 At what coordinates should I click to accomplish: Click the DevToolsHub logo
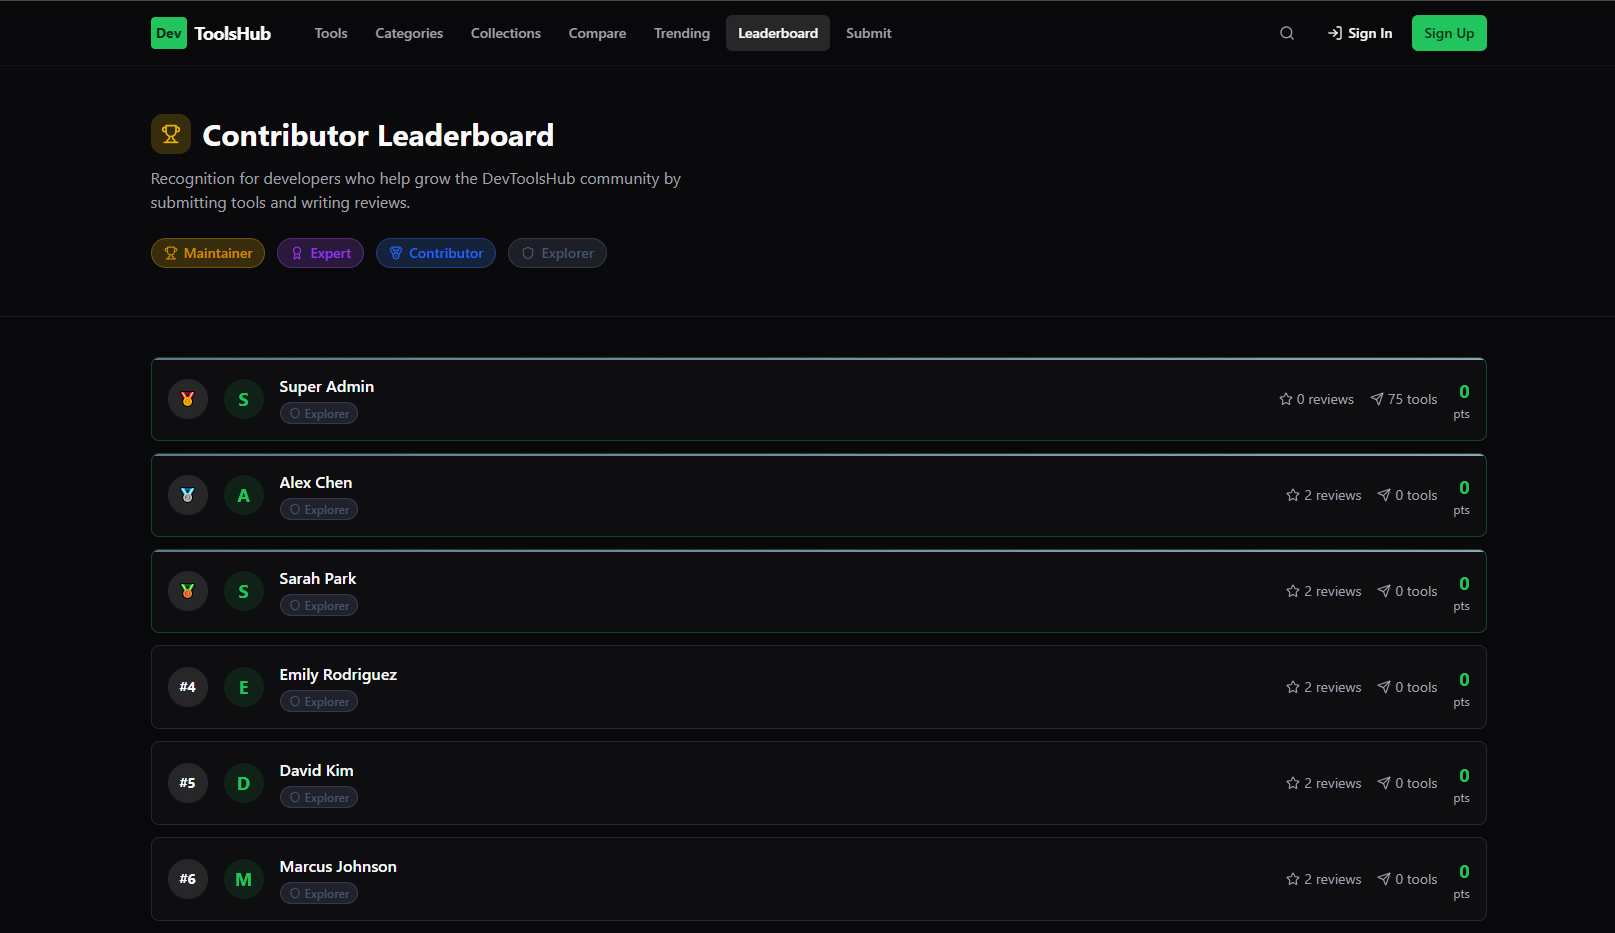(x=211, y=33)
